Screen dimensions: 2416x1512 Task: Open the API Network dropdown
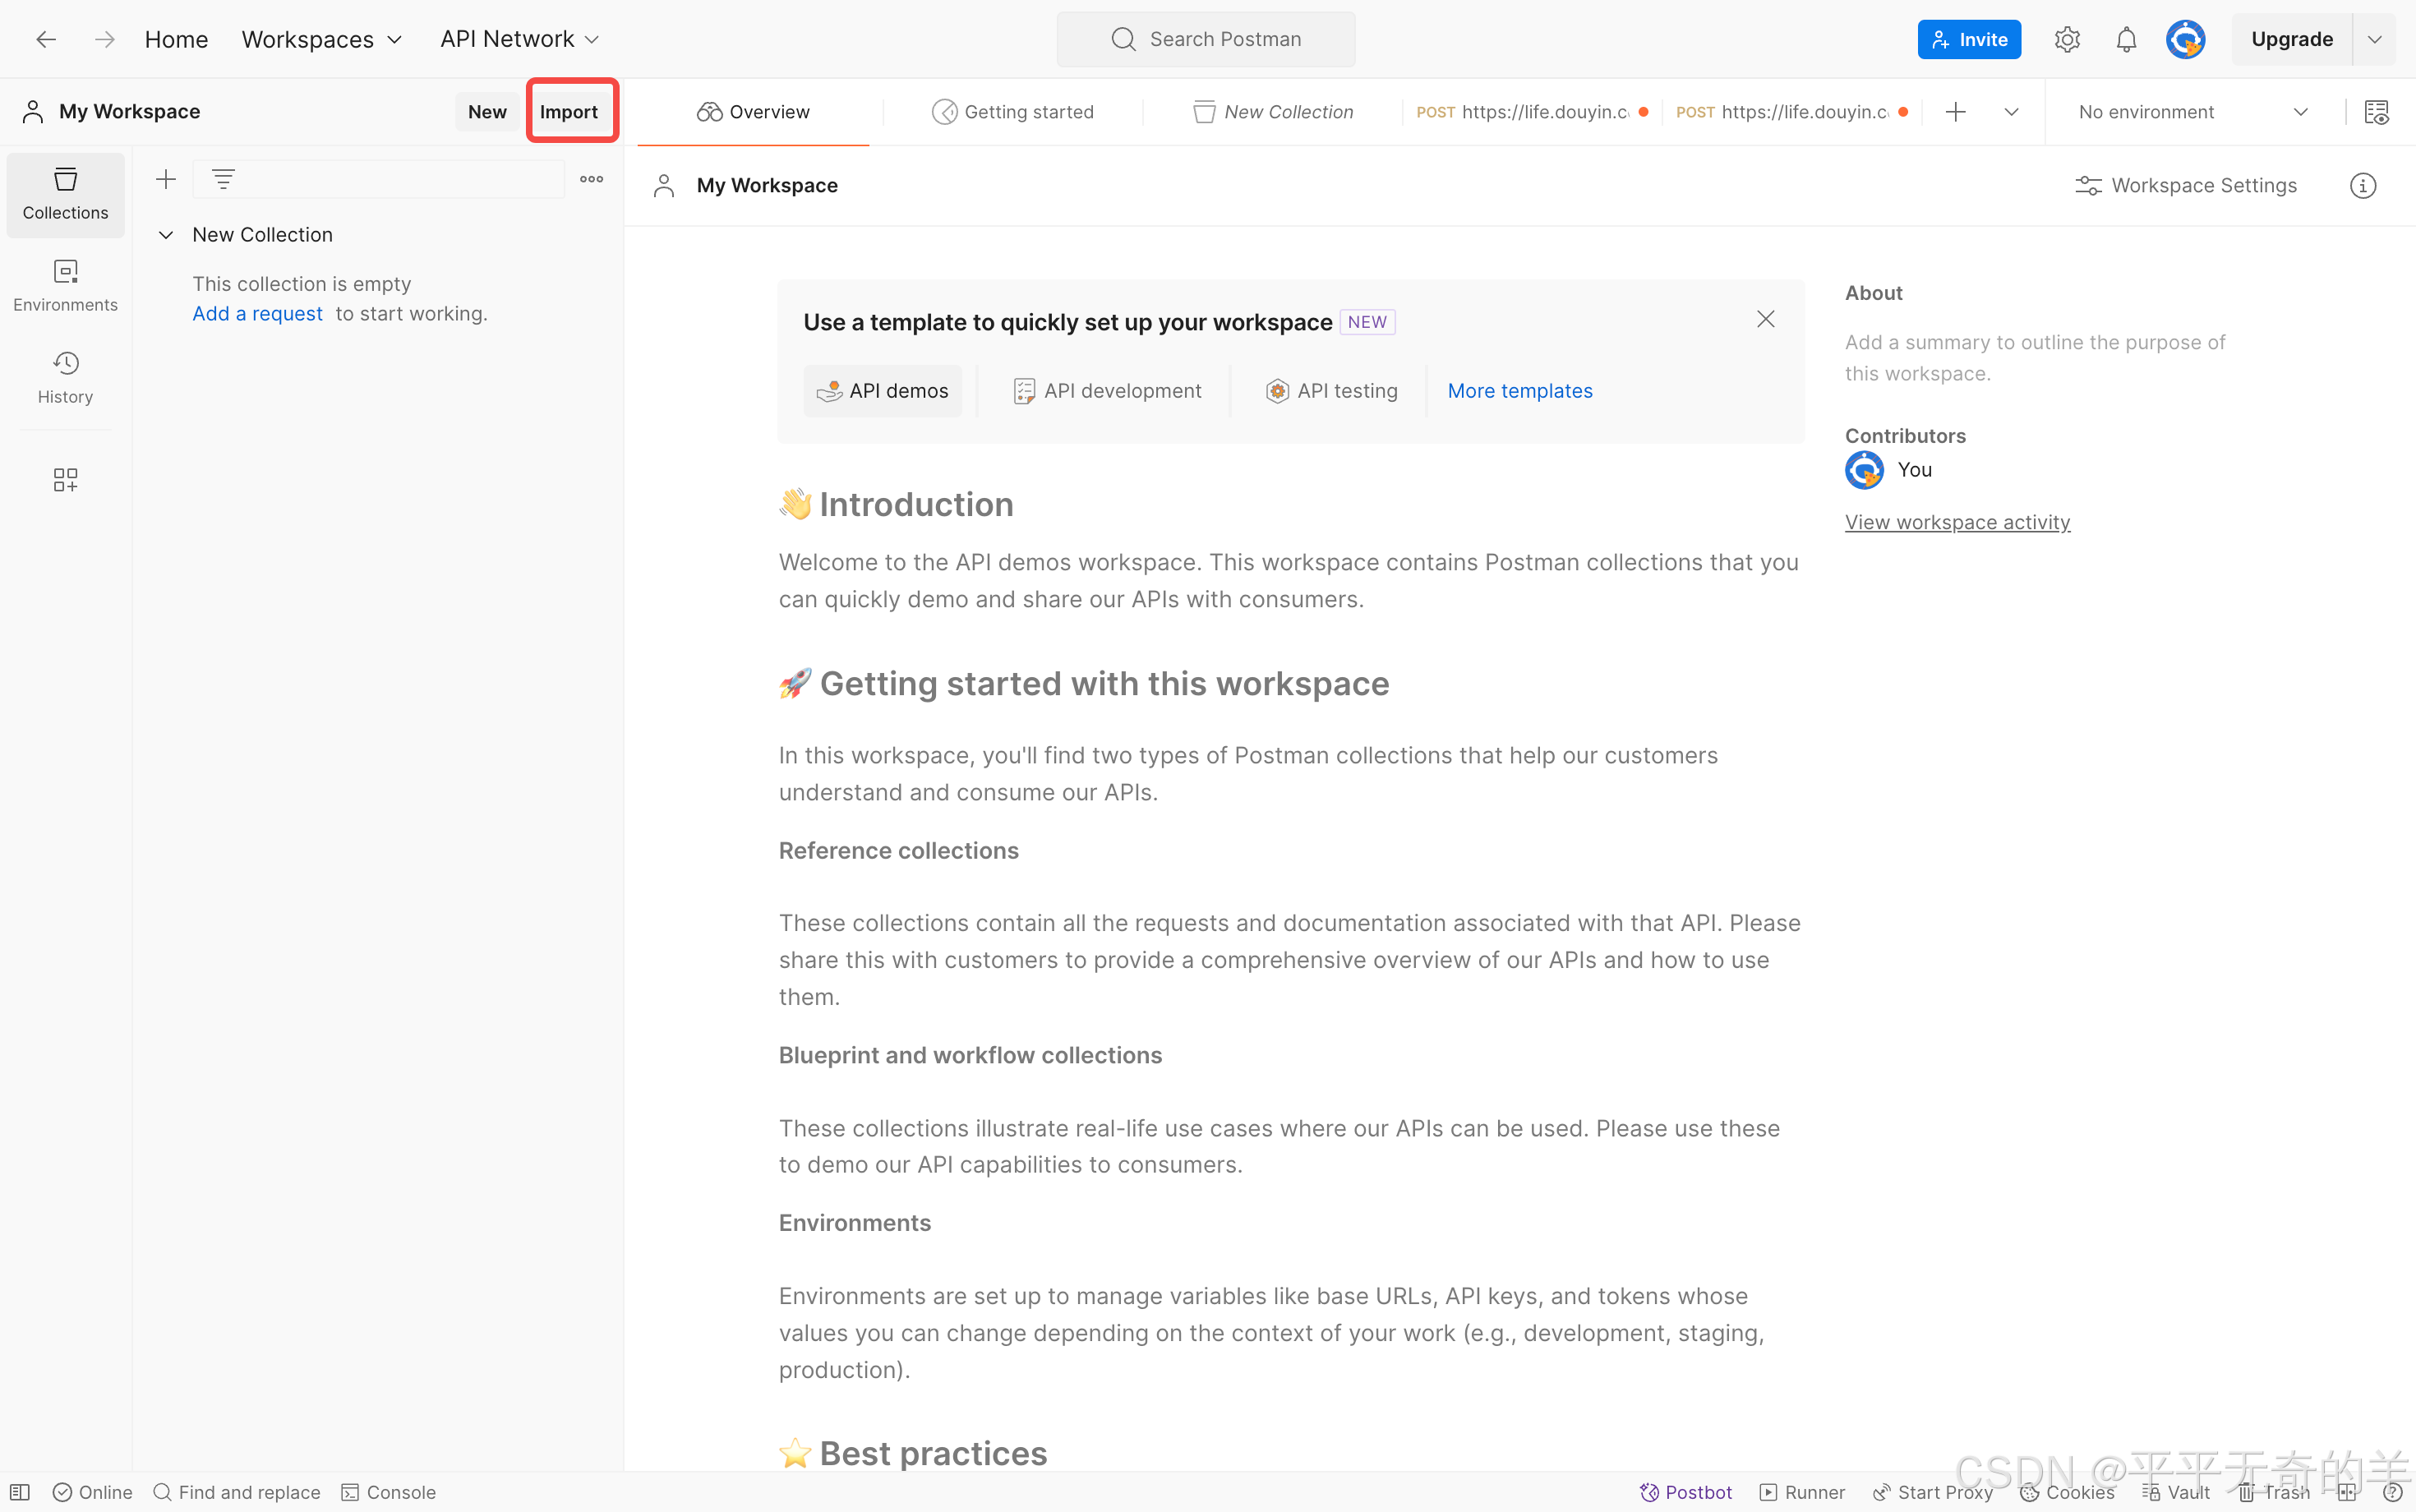pyautogui.click(x=519, y=40)
